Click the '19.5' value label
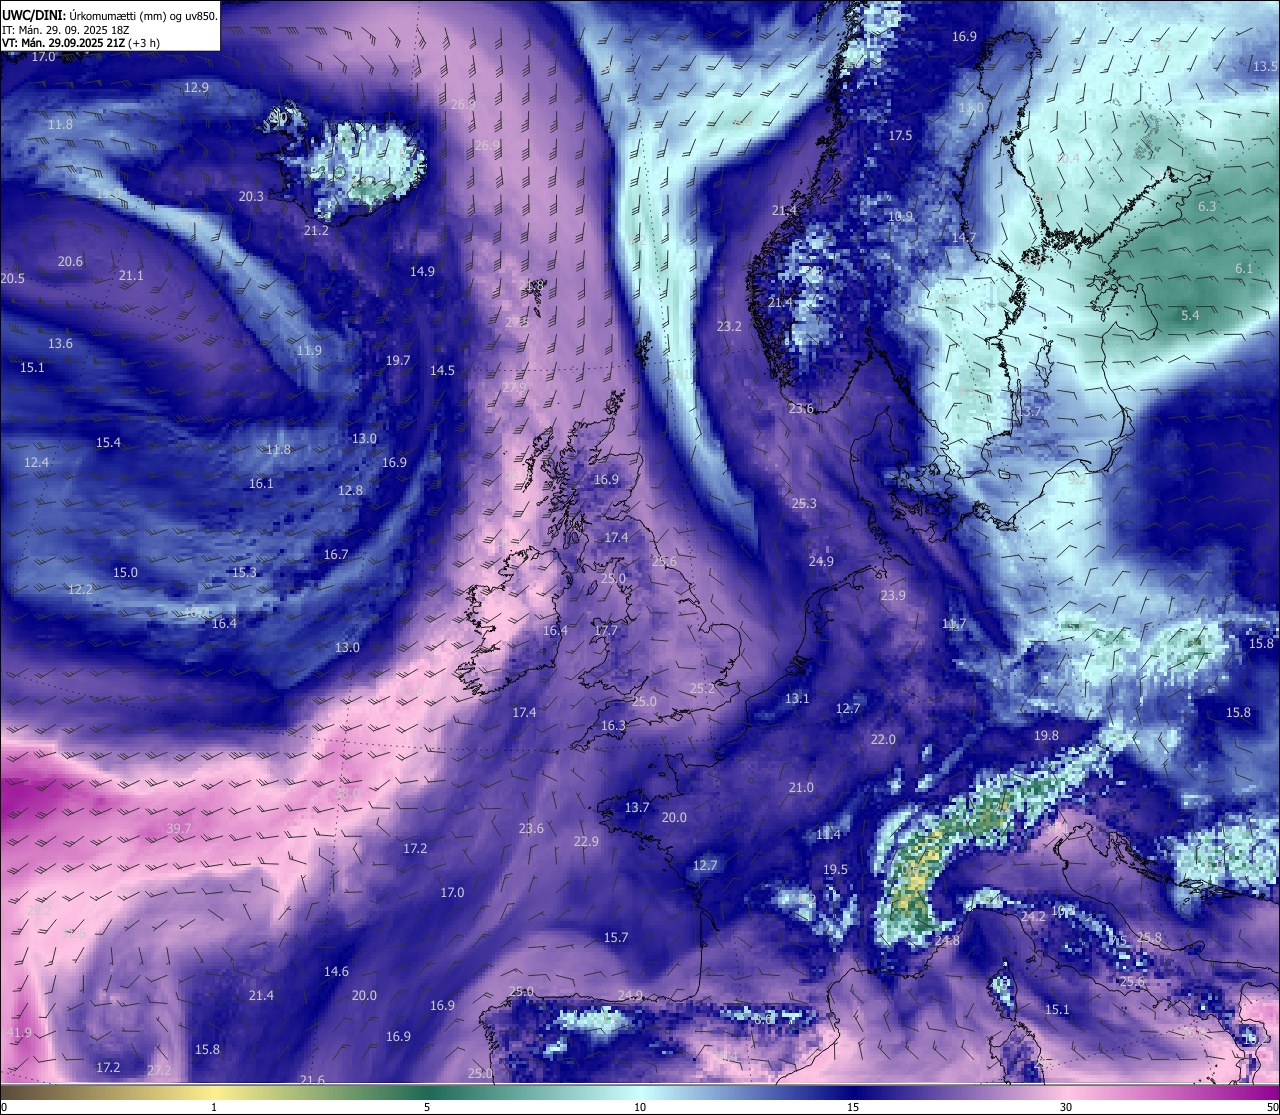1280x1115 pixels. [835, 870]
